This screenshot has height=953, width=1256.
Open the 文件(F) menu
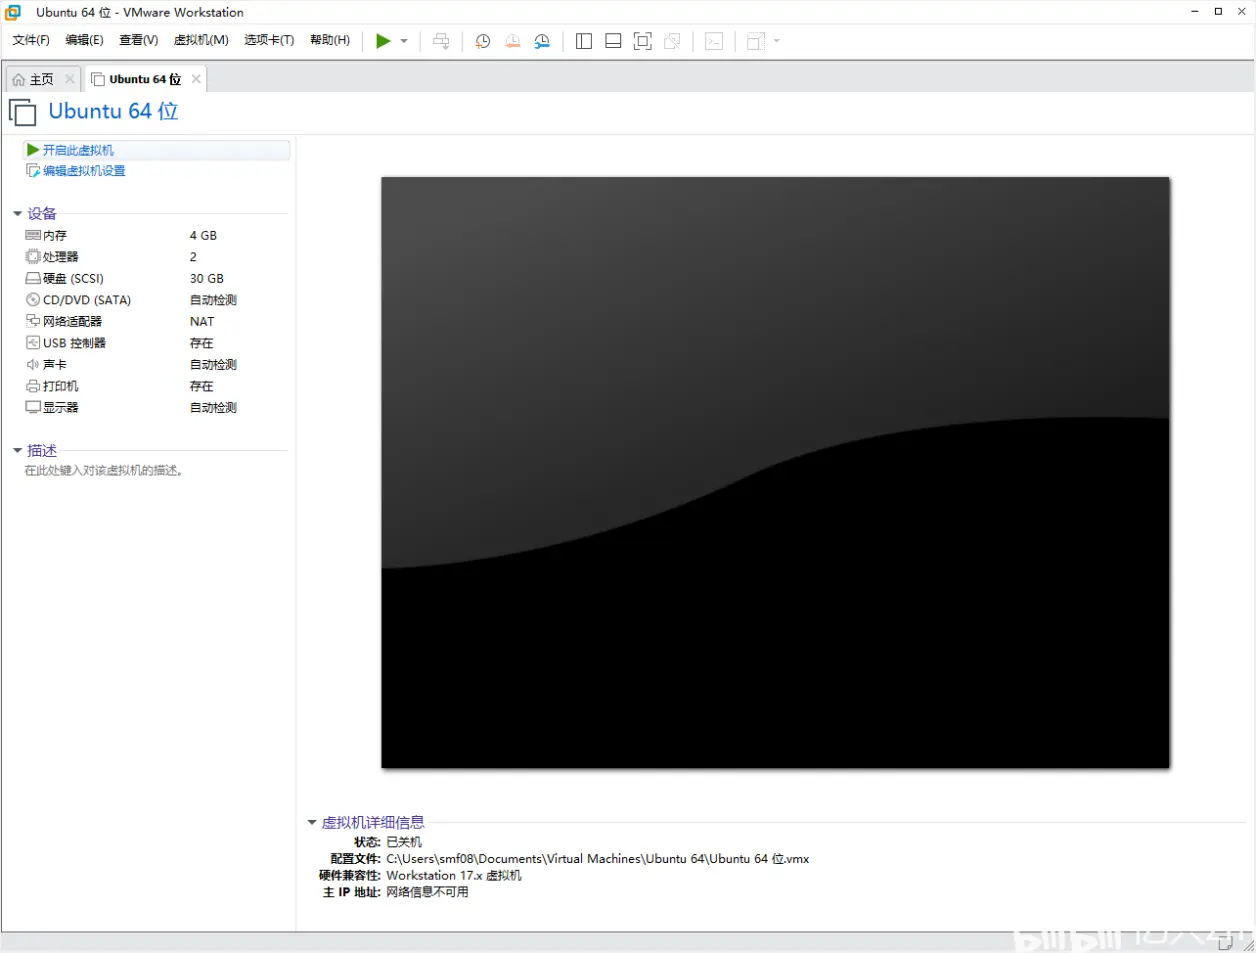pyautogui.click(x=31, y=40)
